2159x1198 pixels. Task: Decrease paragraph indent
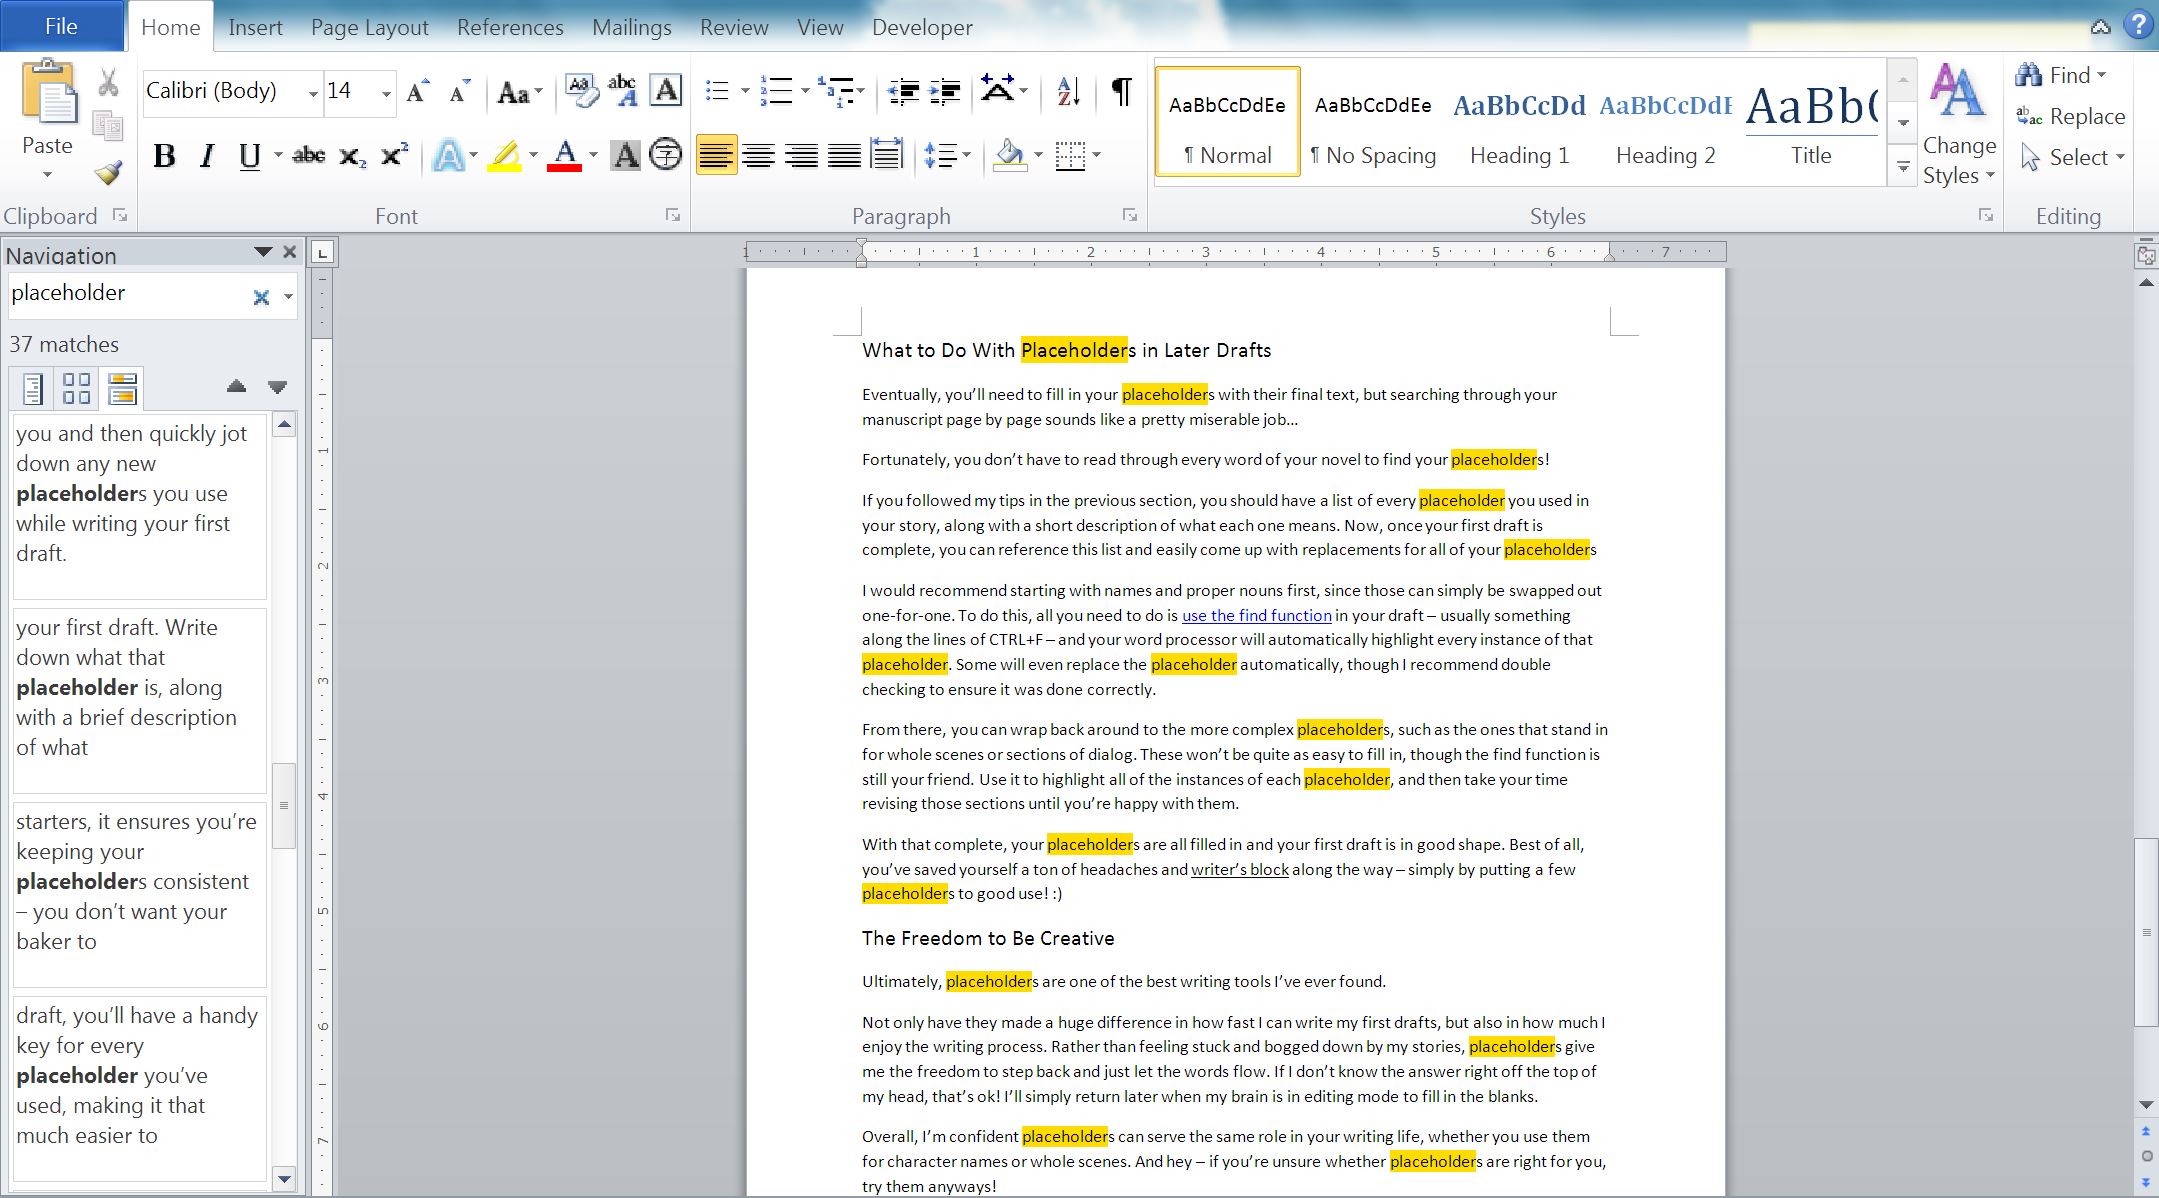pos(904,92)
